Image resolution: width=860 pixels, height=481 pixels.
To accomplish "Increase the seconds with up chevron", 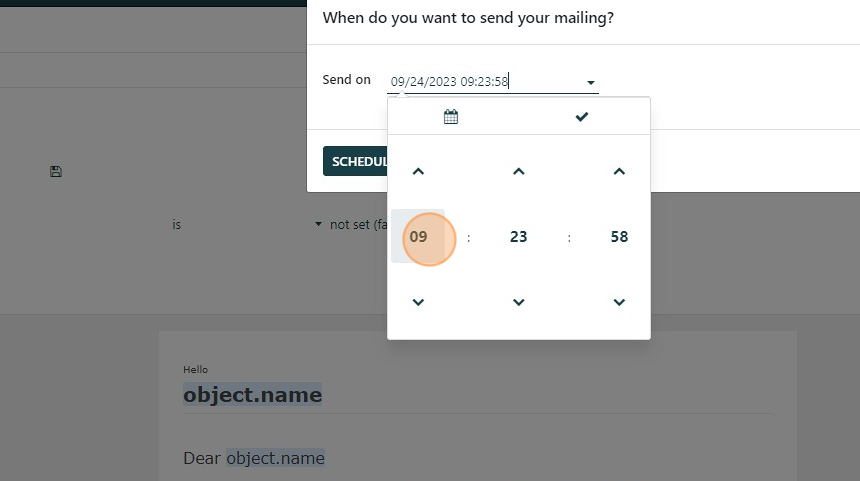I will click(x=619, y=172).
